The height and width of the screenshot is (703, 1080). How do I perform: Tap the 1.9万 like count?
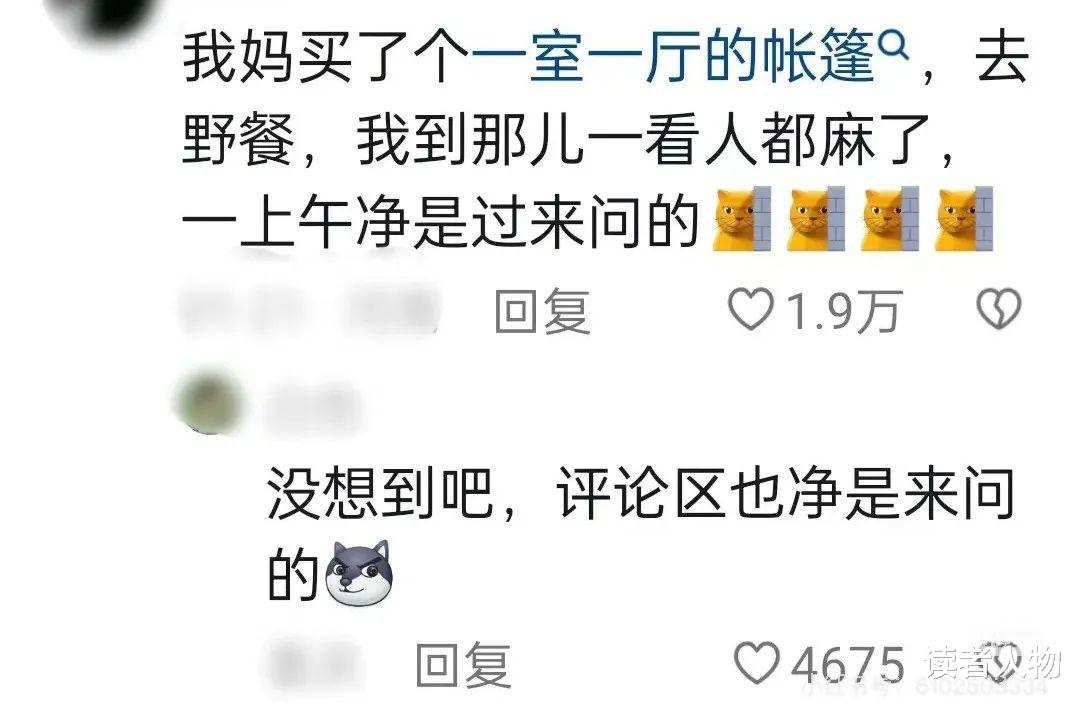pyautogui.click(x=843, y=311)
